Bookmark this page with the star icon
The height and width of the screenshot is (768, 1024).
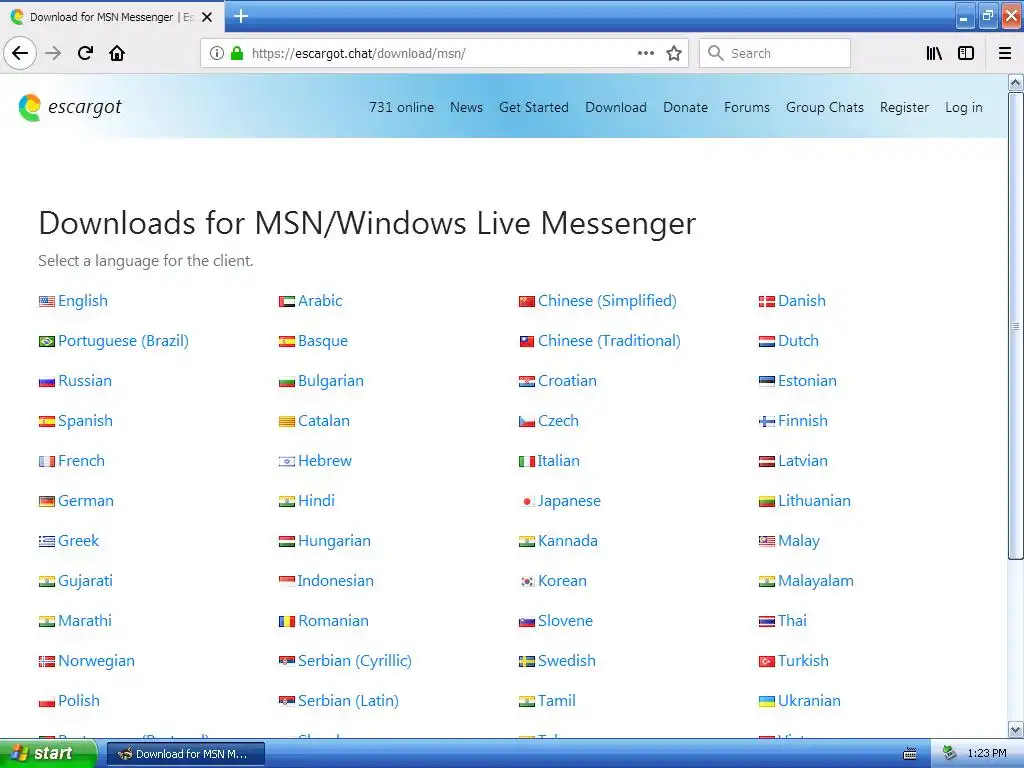click(674, 53)
